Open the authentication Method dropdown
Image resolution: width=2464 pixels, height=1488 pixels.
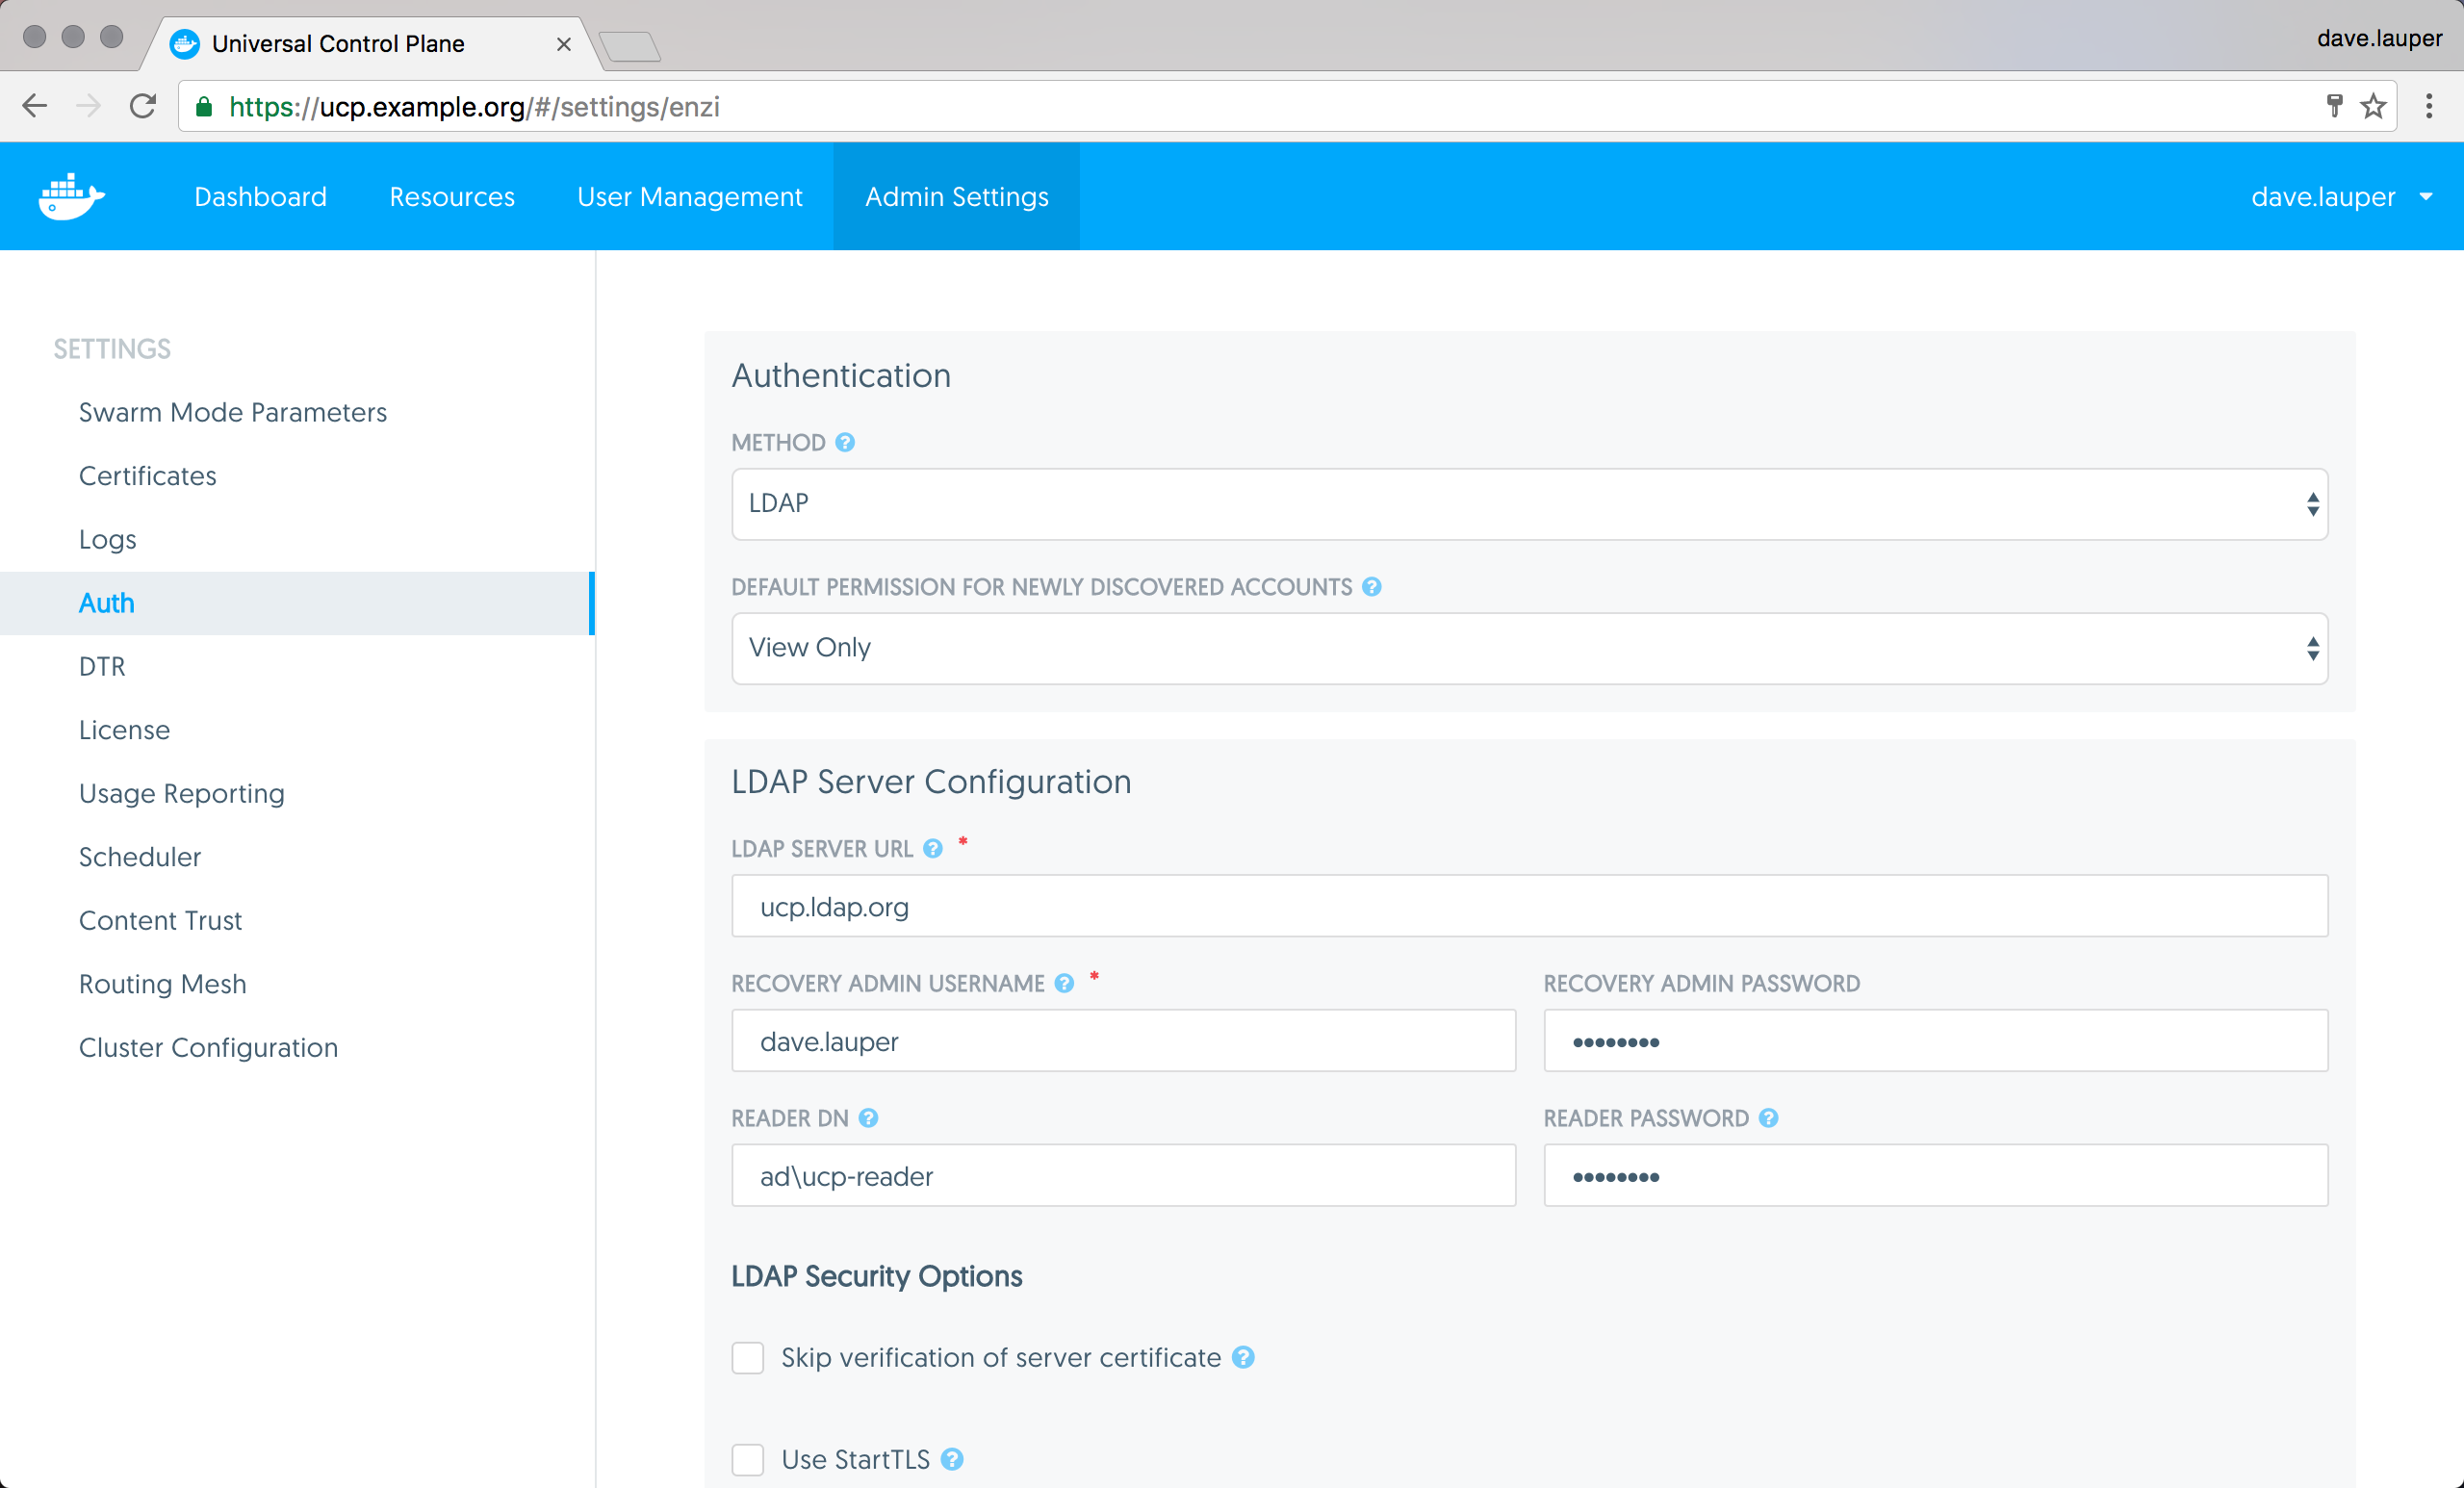coord(1529,504)
